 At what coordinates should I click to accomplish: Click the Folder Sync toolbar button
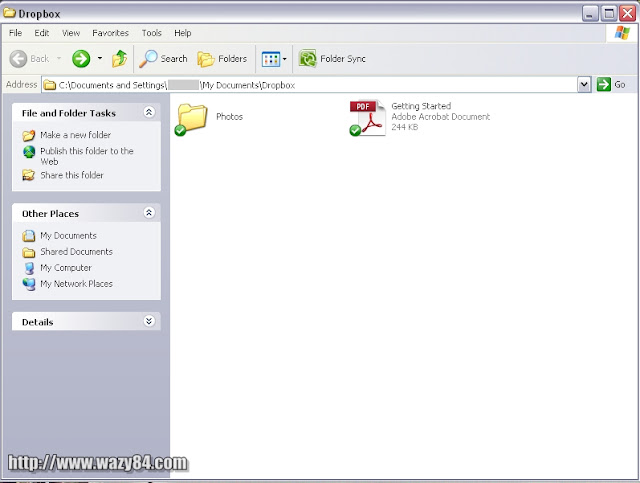pos(332,59)
